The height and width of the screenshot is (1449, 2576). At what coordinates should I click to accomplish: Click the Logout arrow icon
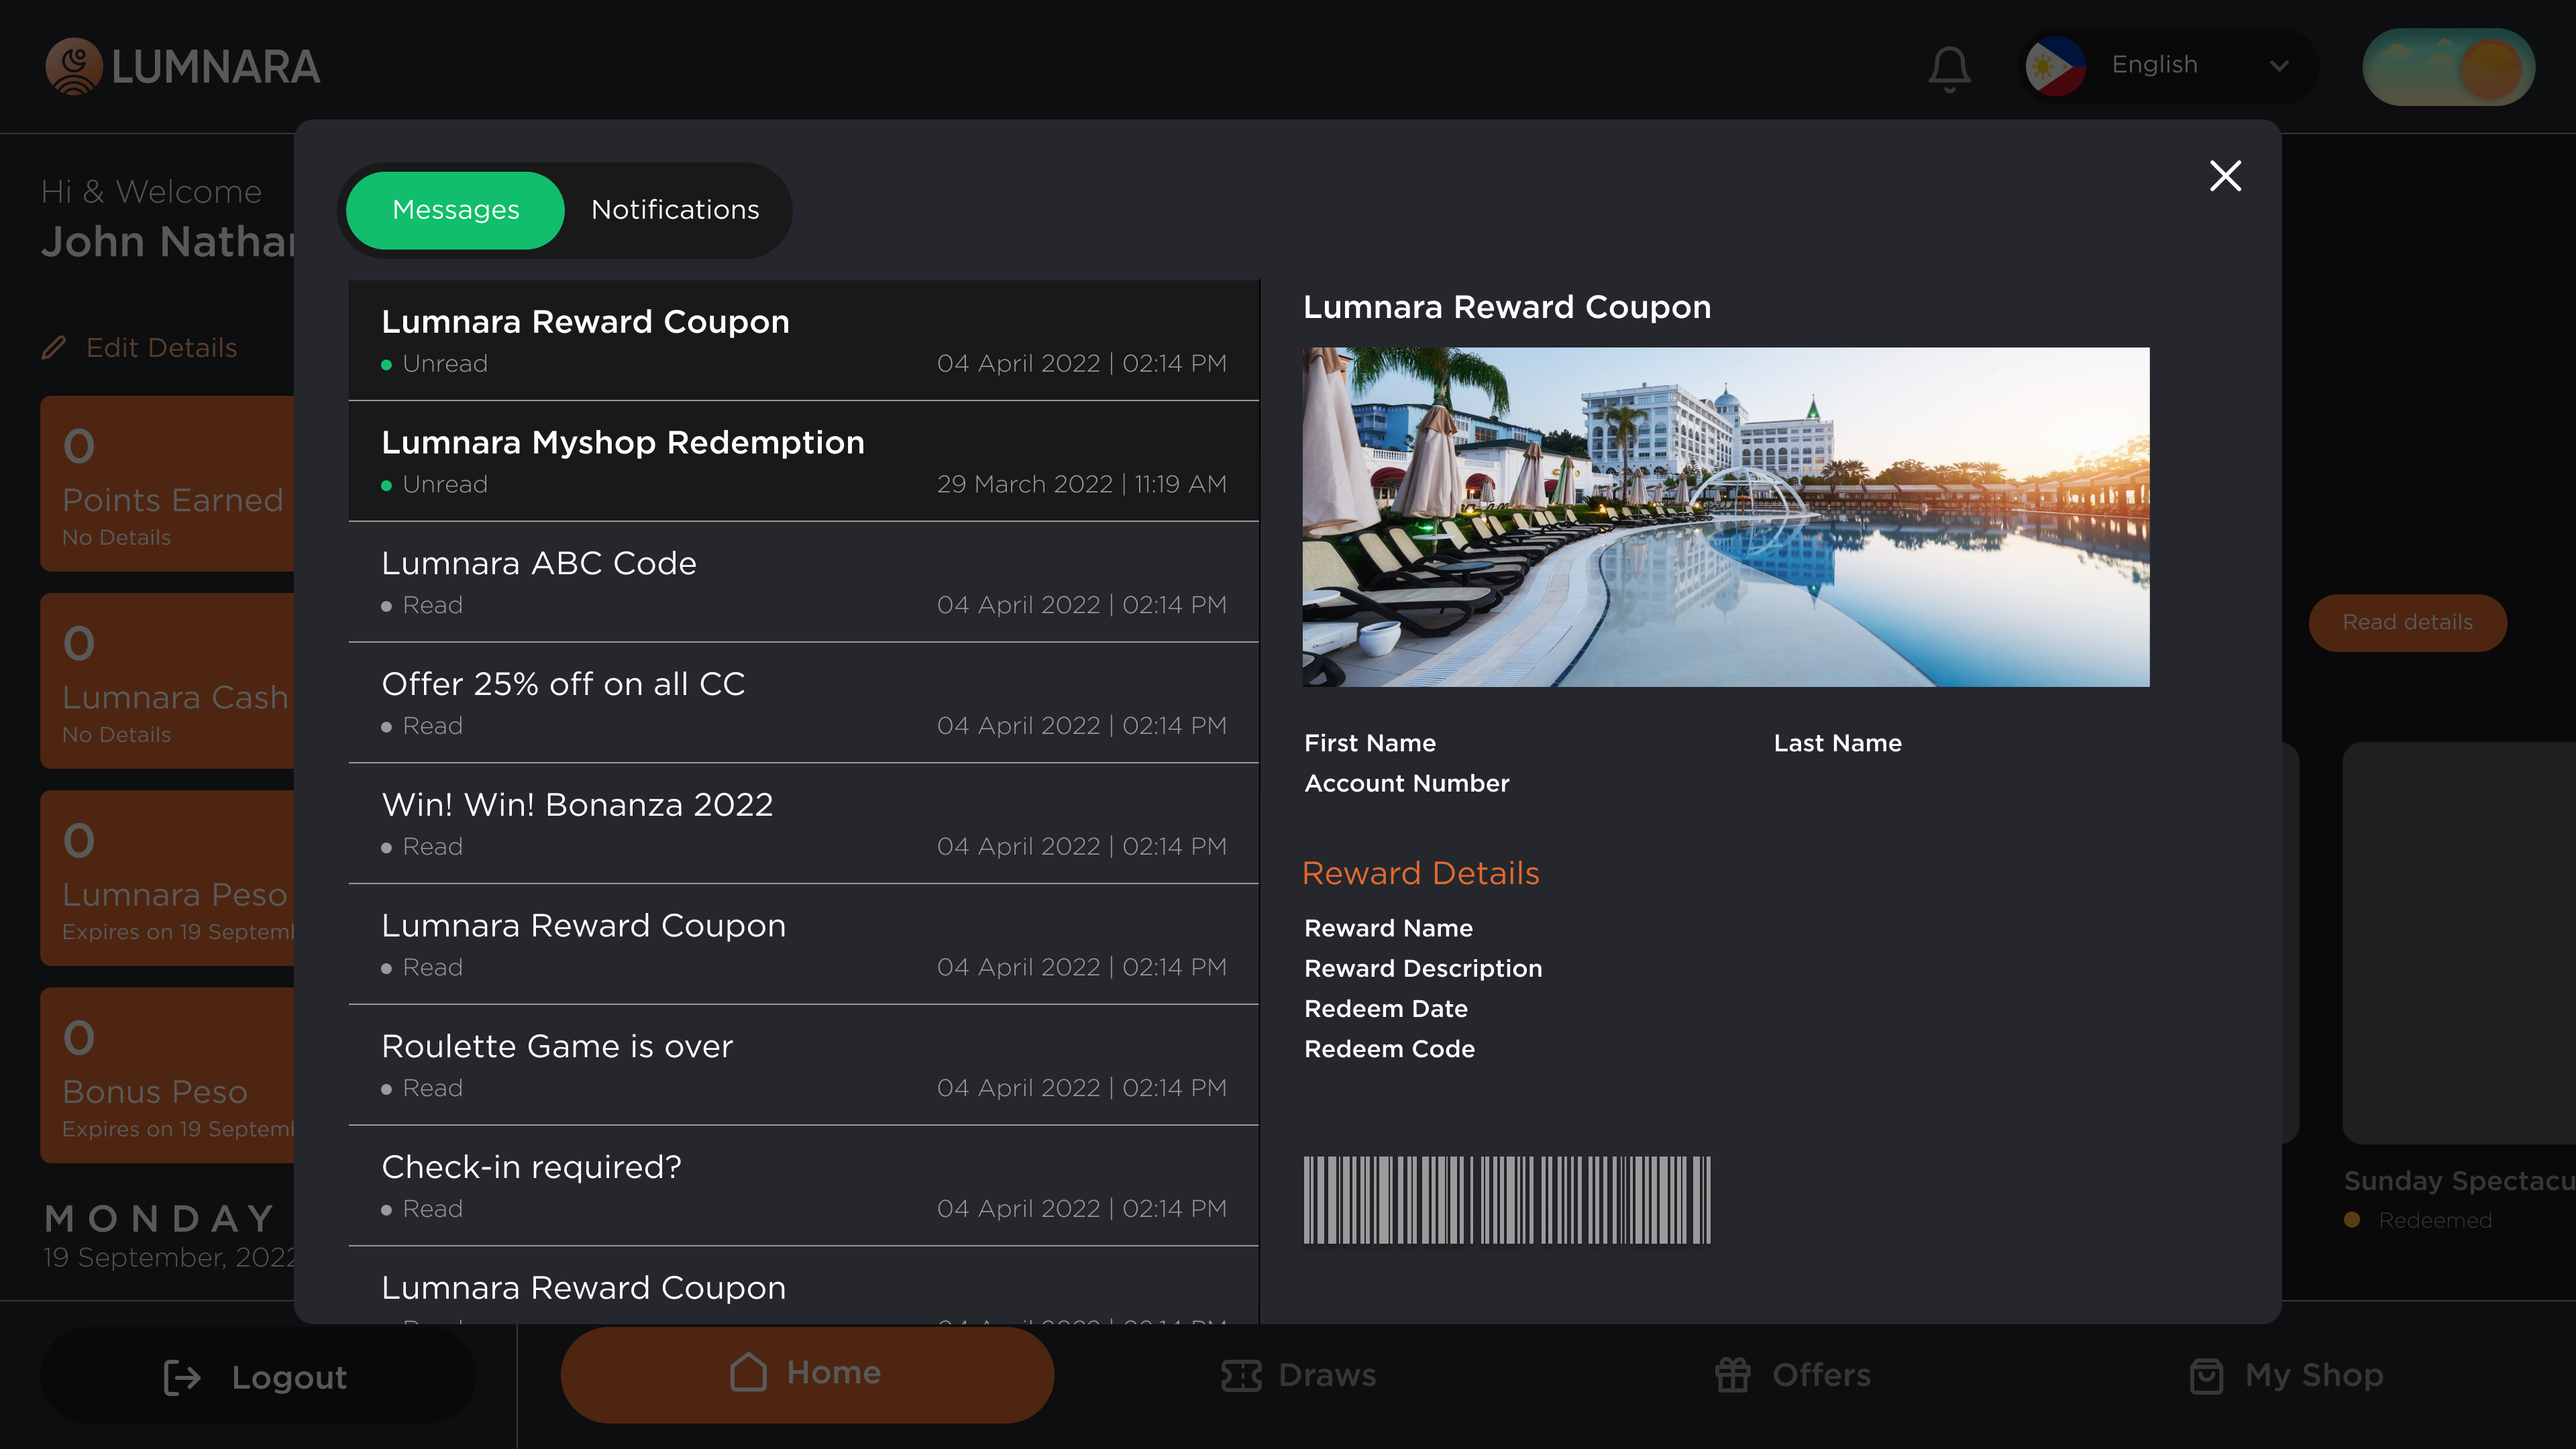click(181, 1377)
